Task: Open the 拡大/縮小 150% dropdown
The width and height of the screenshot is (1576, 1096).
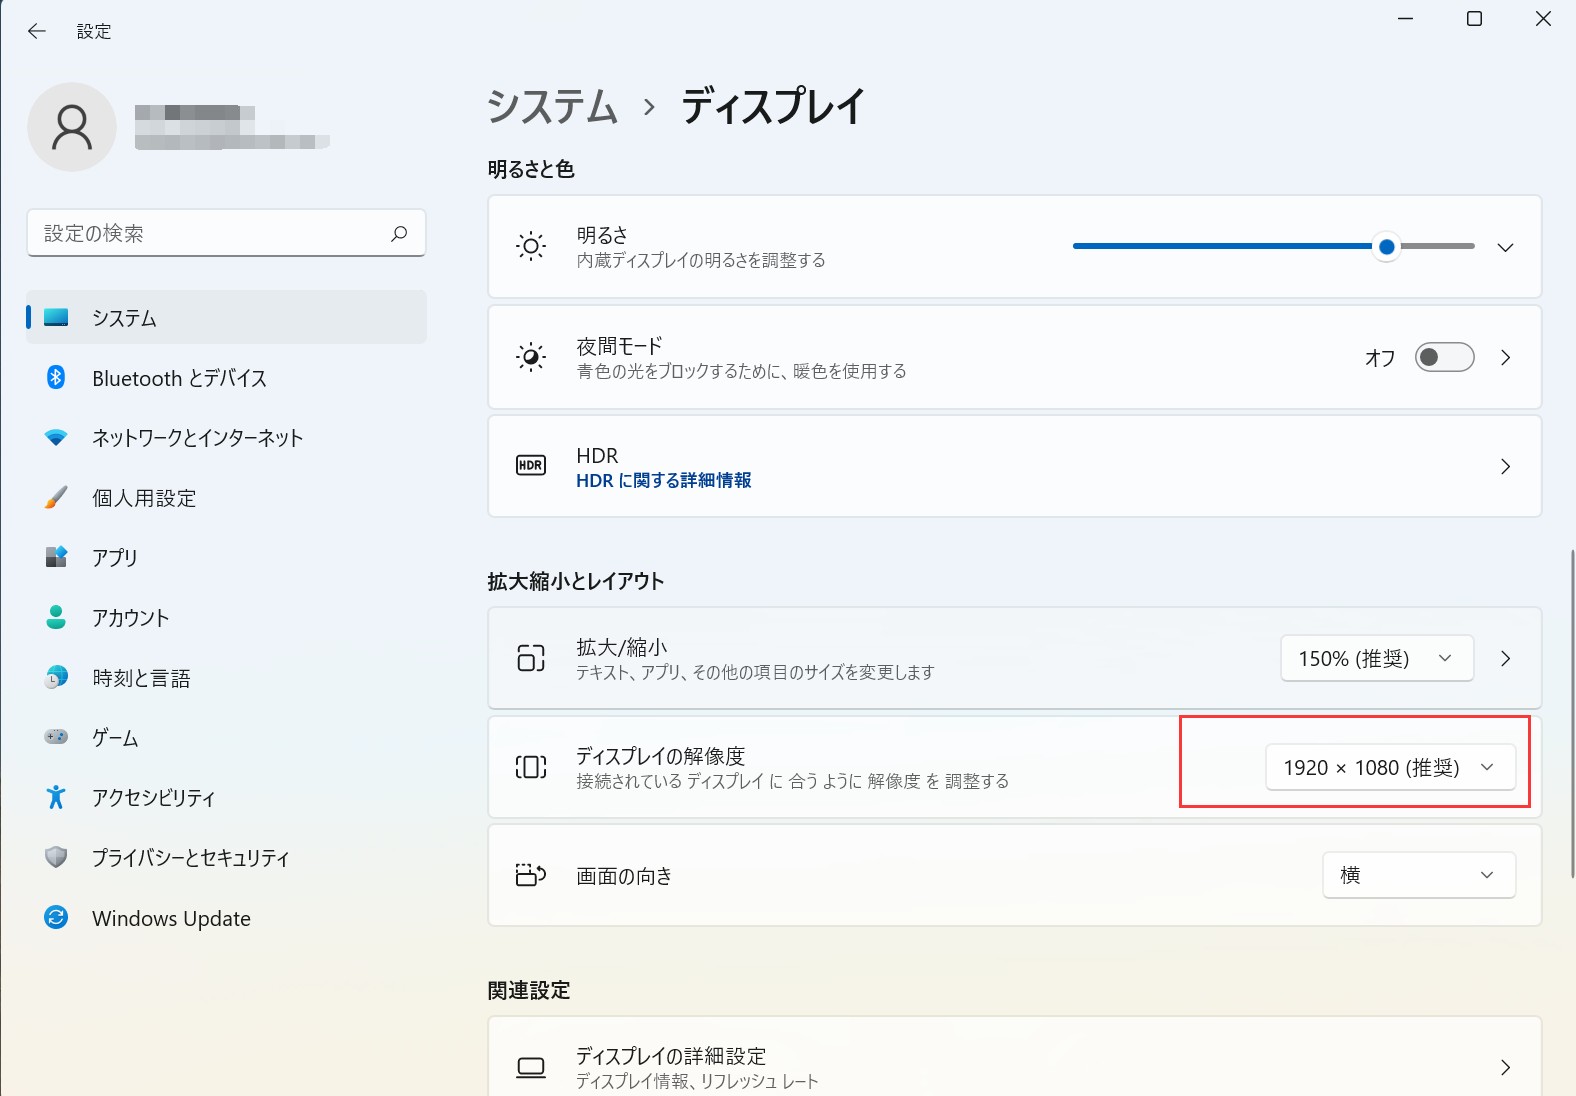Action: 1376,658
